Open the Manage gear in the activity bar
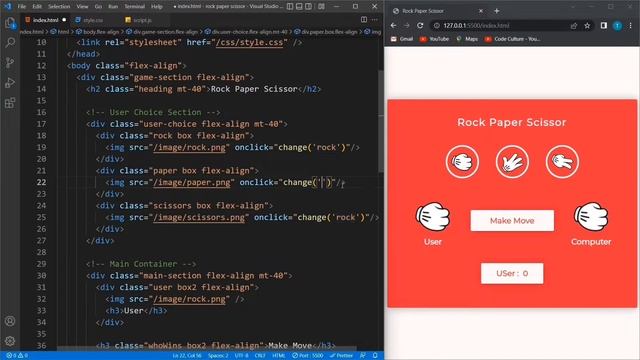Screen dimensions: 640x360 (x=10, y=341)
